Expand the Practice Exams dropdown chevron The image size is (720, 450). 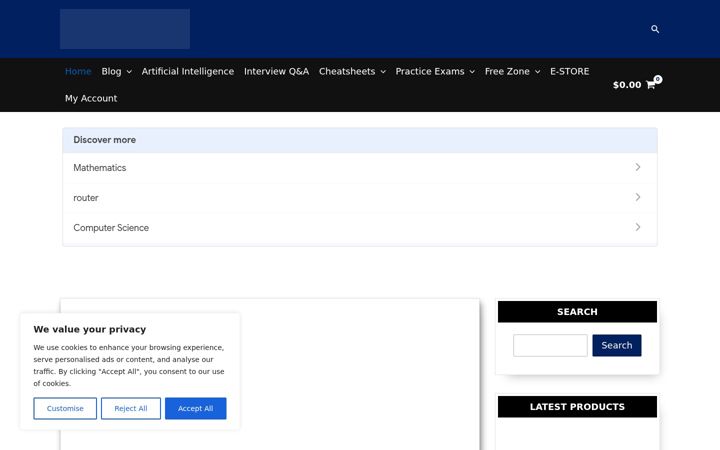pyautogui.click(x=472, y=72)
